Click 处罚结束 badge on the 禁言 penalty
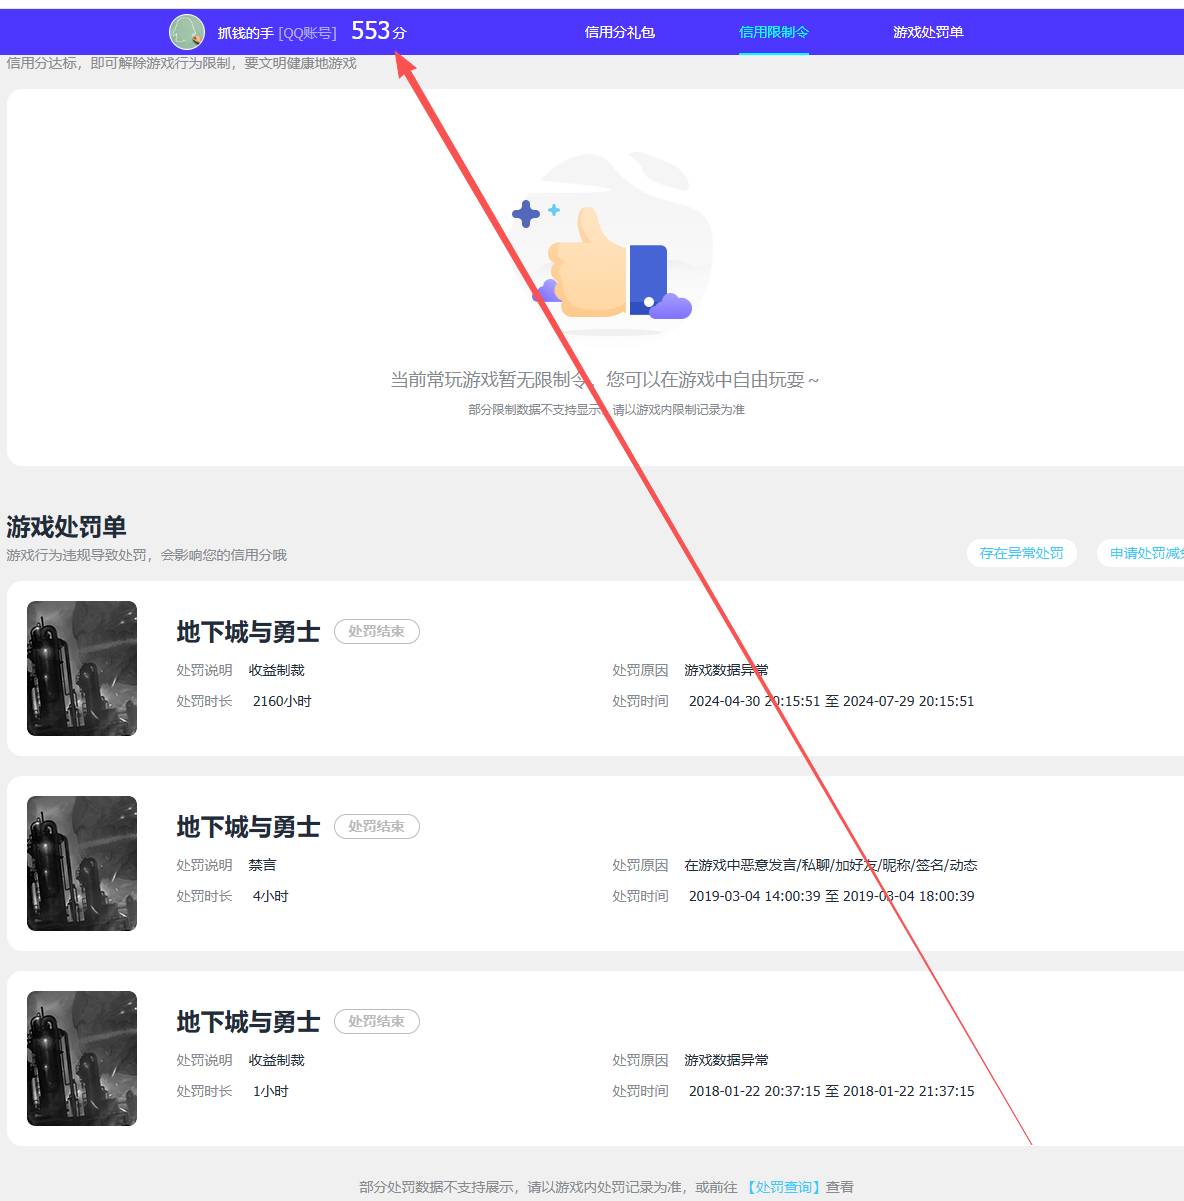The image size is (1184, 1201). [376, 827]
